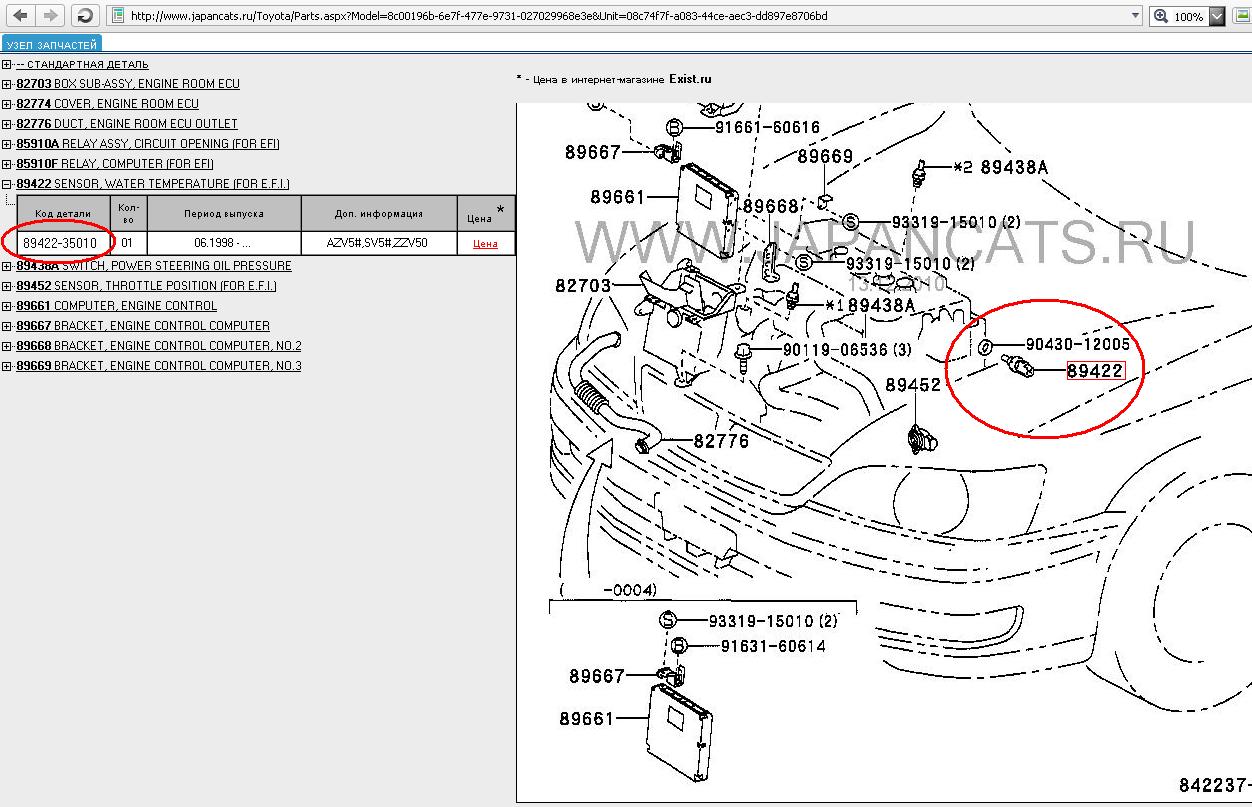Expand the 89661 Computer Engine Control node
The image size is (1252, 807).
(7, 306)
